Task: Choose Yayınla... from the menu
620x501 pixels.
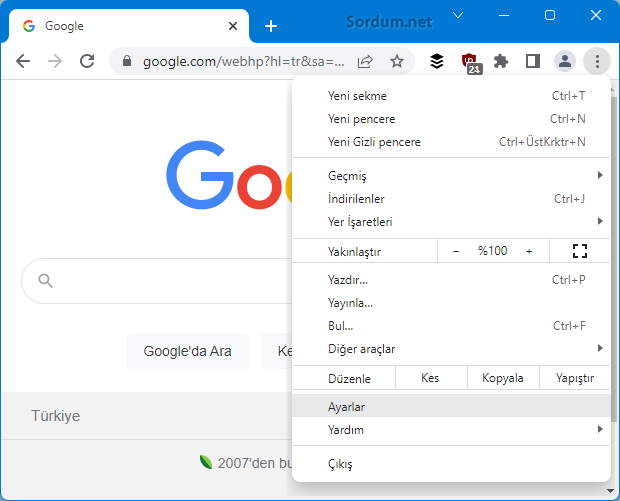Action: (451, 303)
